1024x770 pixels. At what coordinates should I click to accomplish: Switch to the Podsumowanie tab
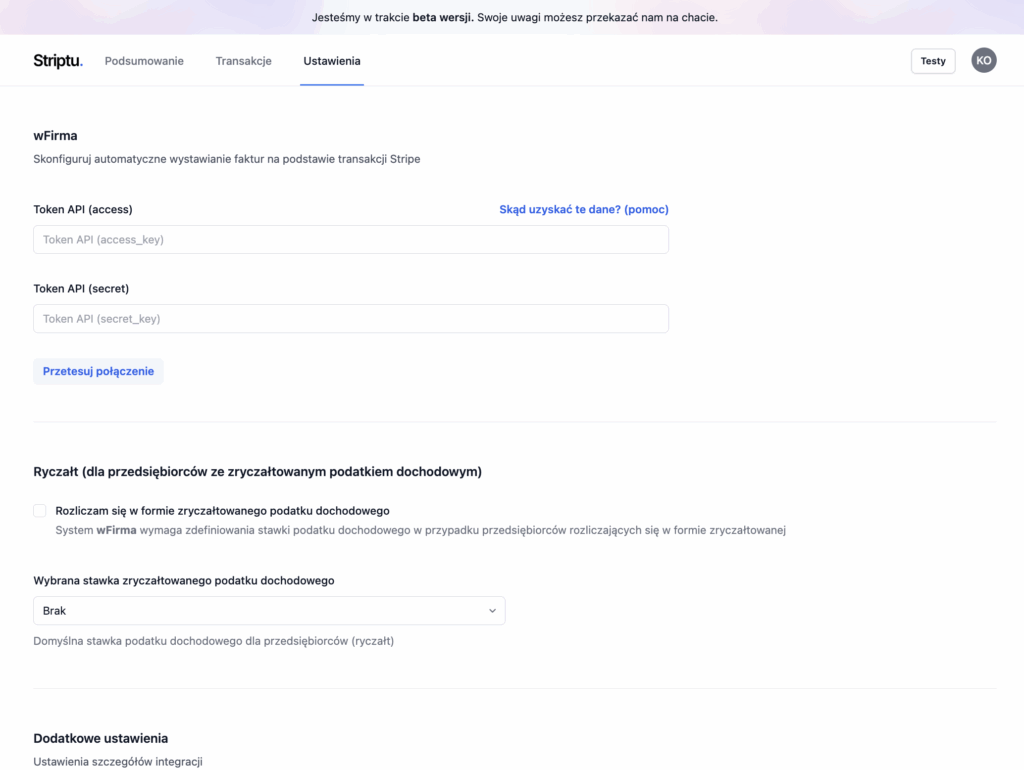[144, 61]
